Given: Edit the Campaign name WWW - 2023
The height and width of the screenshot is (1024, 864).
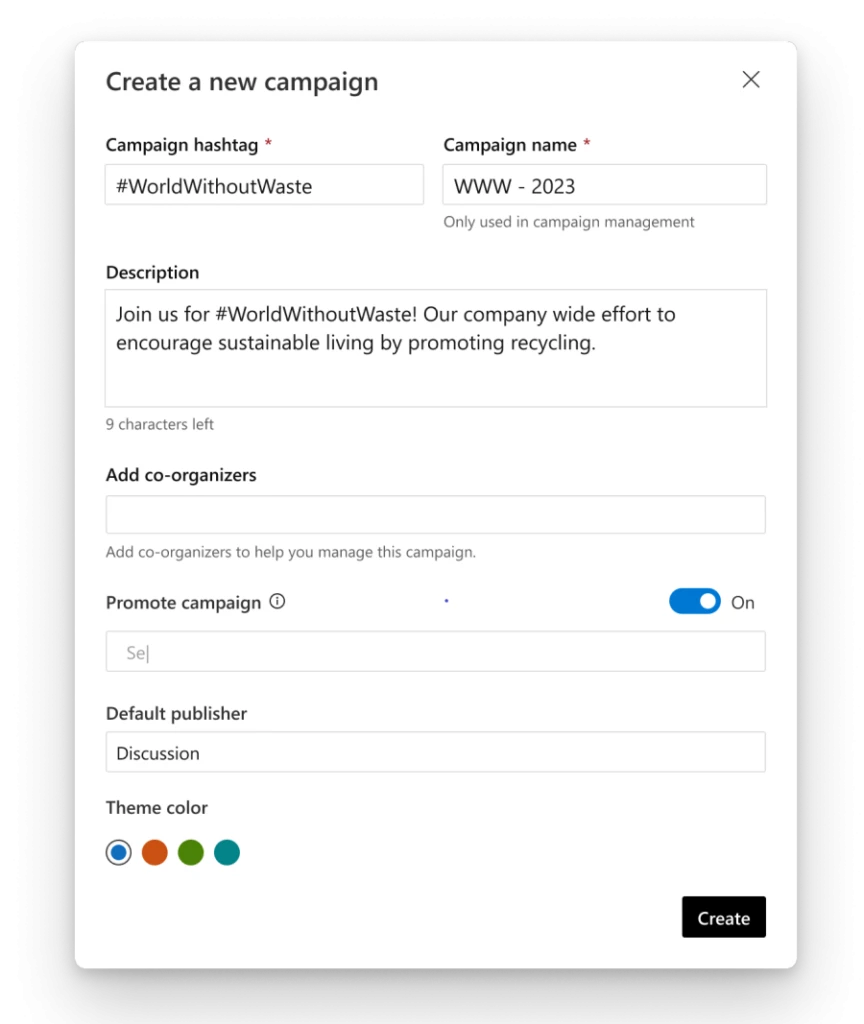Looking at the screenshot, I should (x=604, y=185).
